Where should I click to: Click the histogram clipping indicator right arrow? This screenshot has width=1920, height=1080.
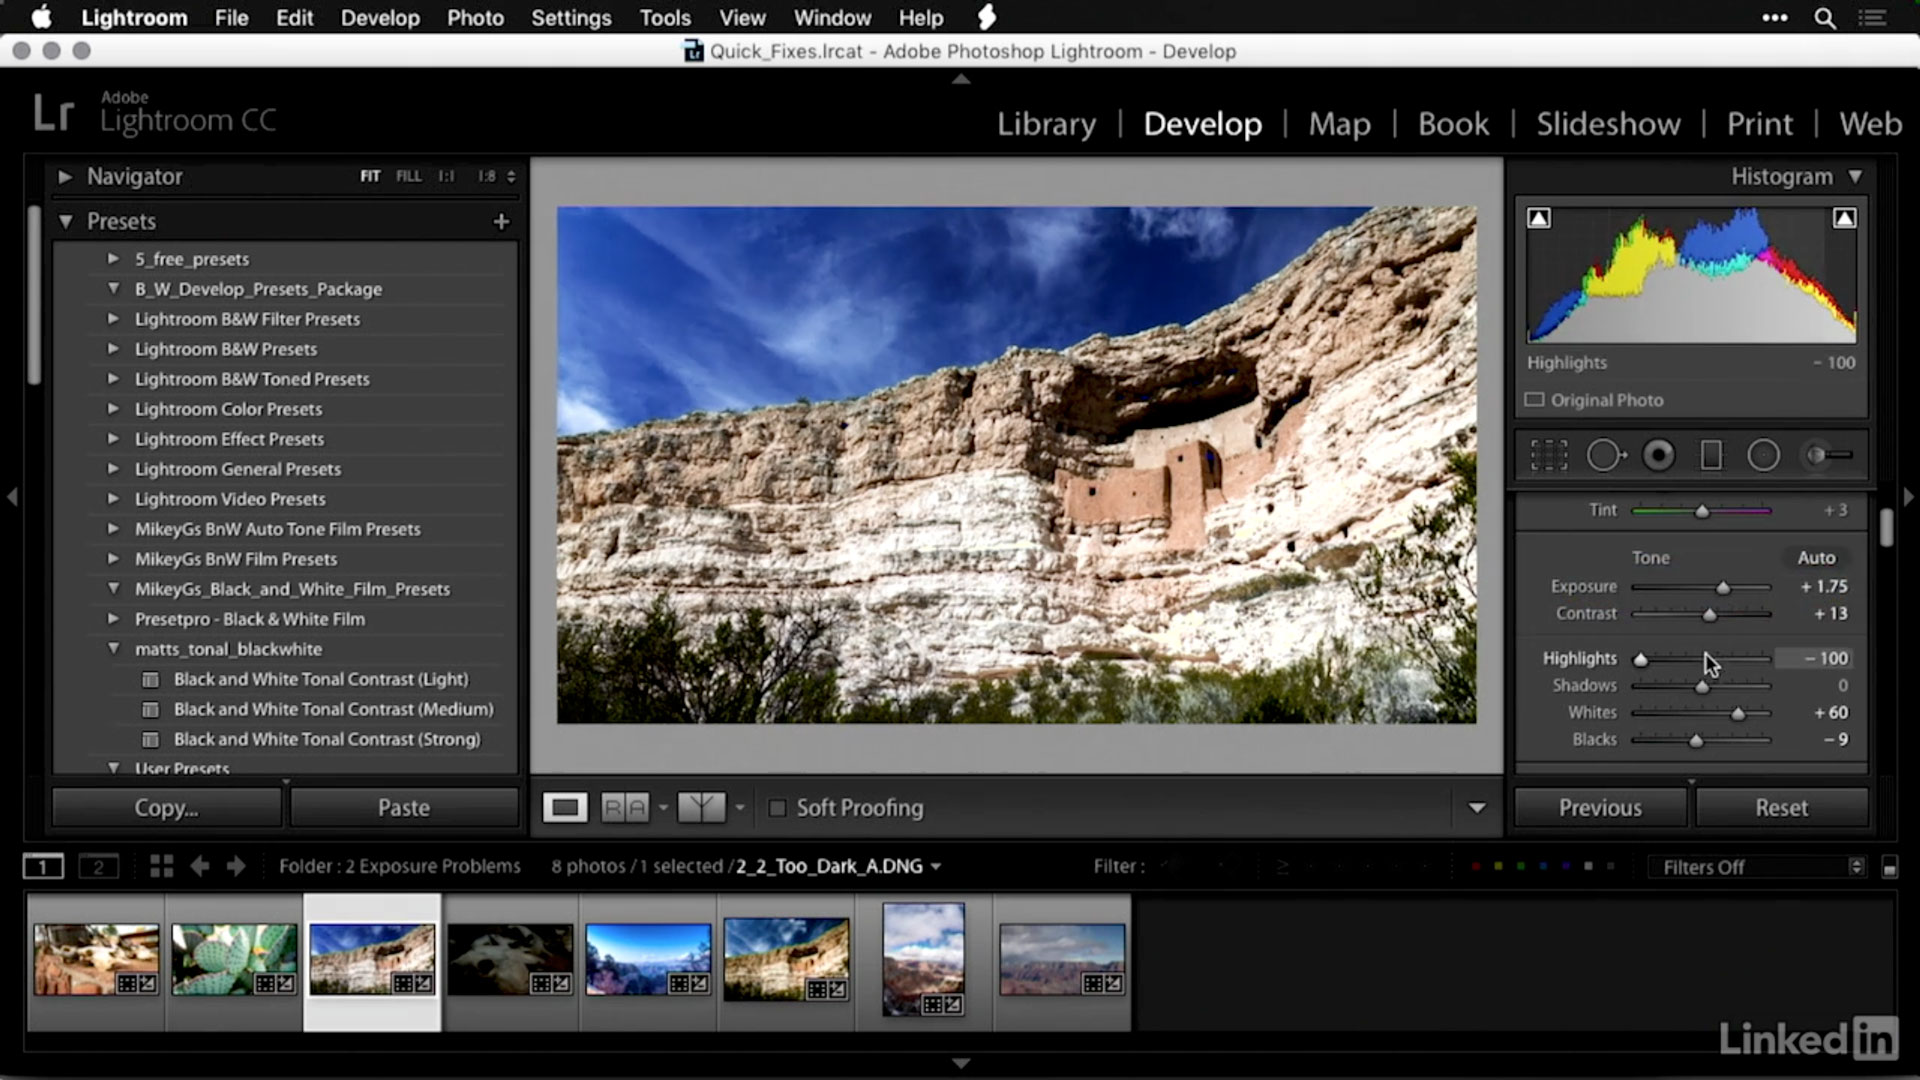tap(1844, 218)
